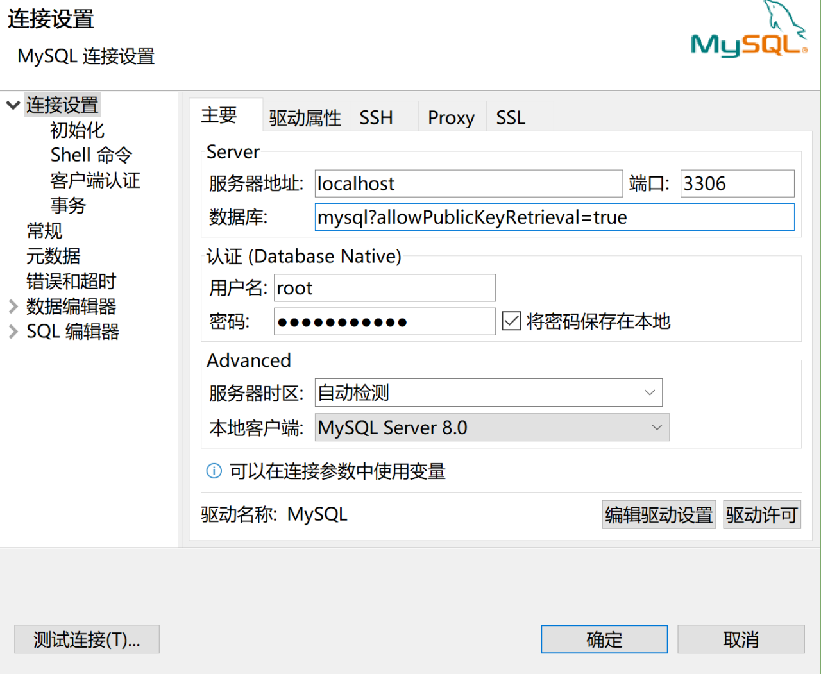The height and width of the screenshot is (675, 822).
Task: Click the 测试连接 button
Action: tap(86, 639)
